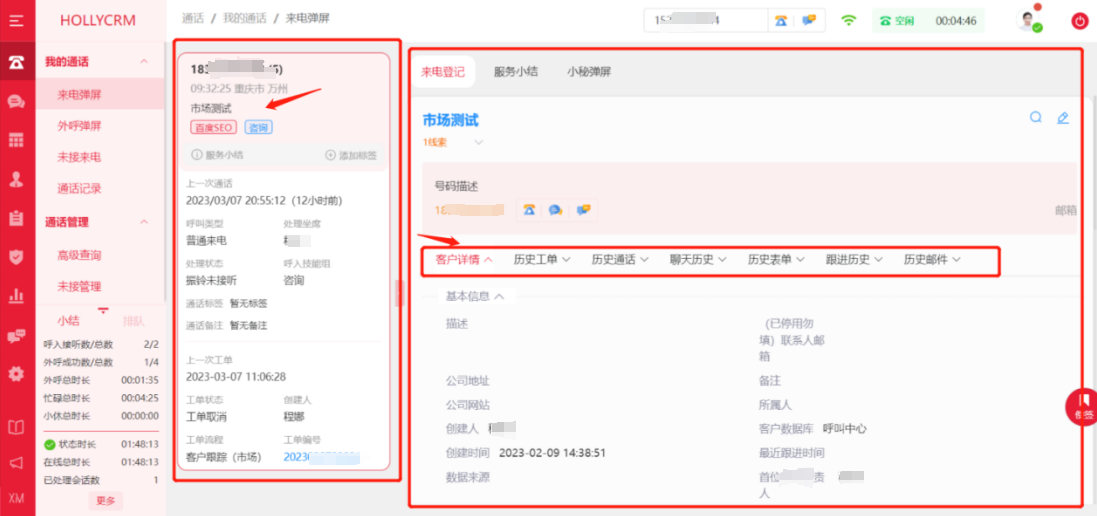Open the bar chart reports icon in the left rail
1097x516 pixels.
click(x=17, y=296)
